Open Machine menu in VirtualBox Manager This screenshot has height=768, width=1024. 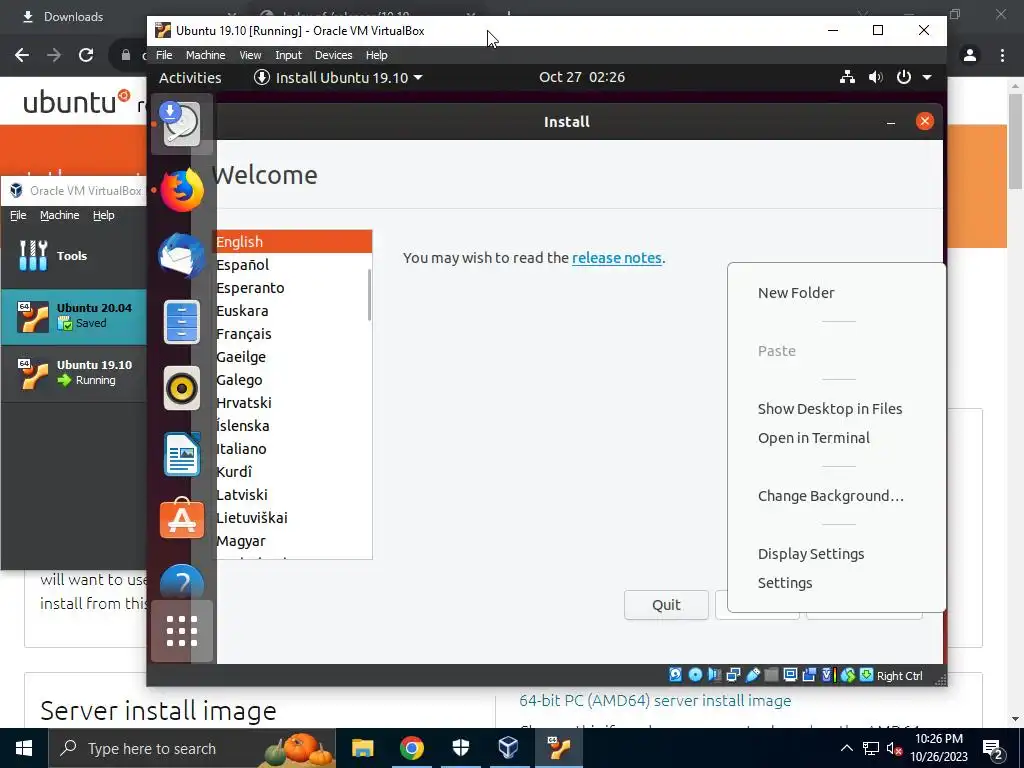click(x=59, y=215)
